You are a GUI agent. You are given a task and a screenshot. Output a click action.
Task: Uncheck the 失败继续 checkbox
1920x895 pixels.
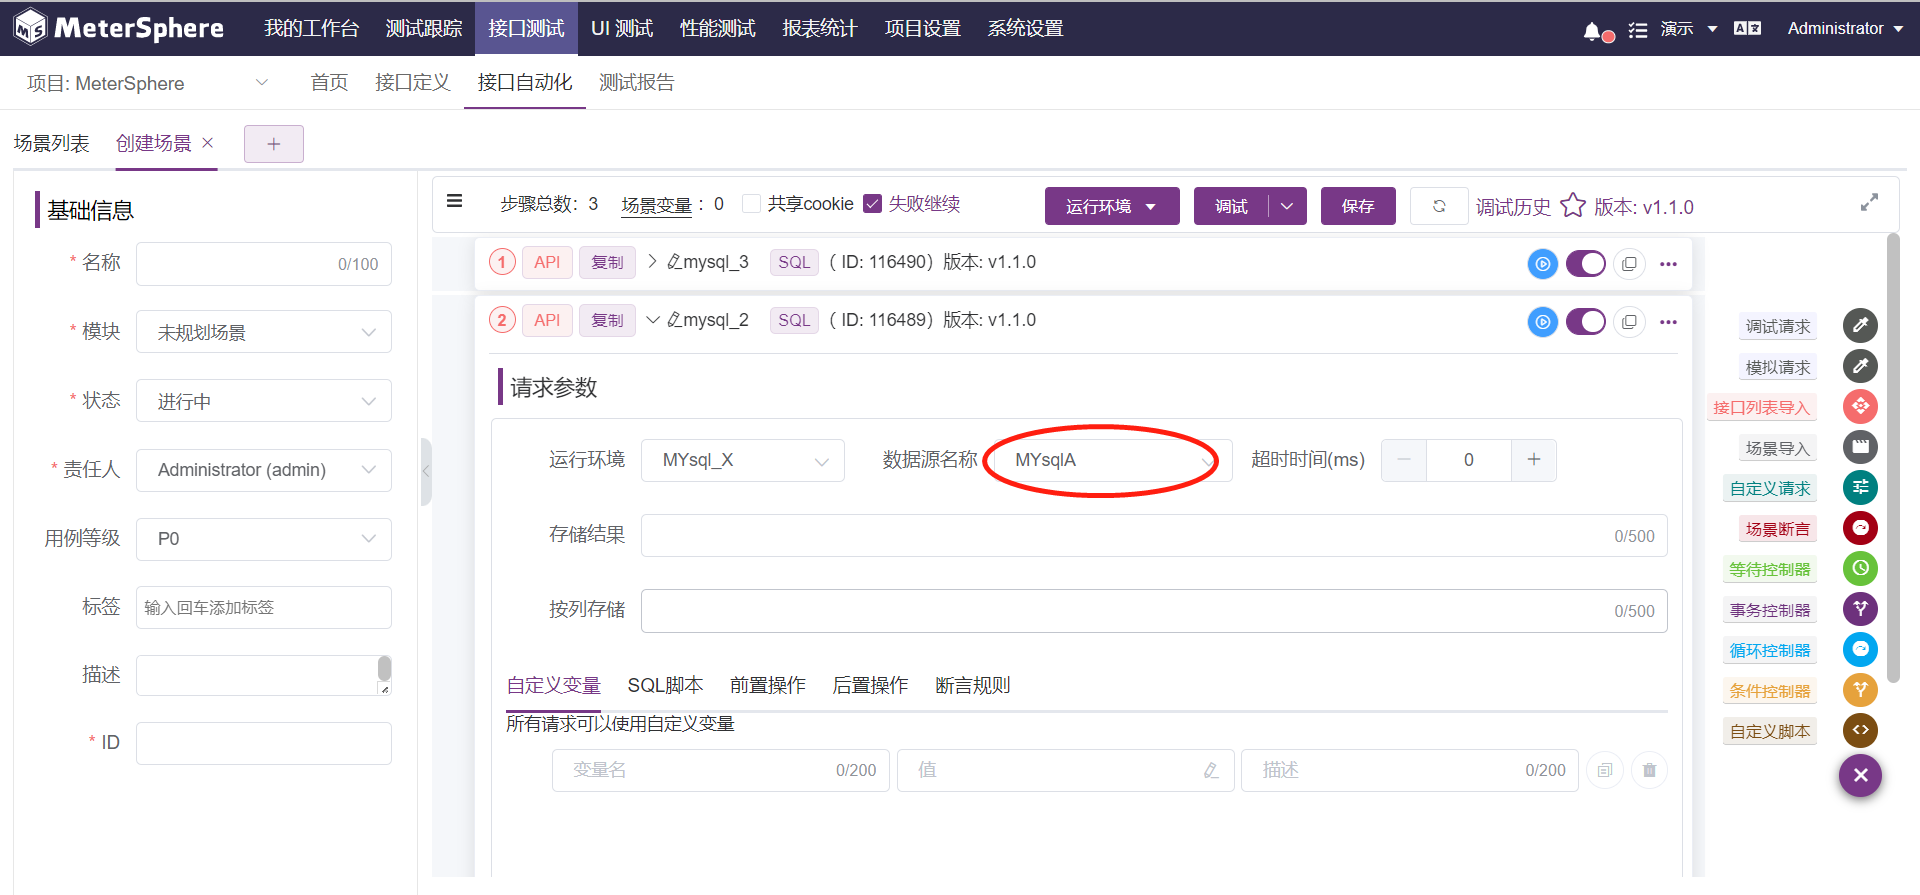(x=872, y=204)
